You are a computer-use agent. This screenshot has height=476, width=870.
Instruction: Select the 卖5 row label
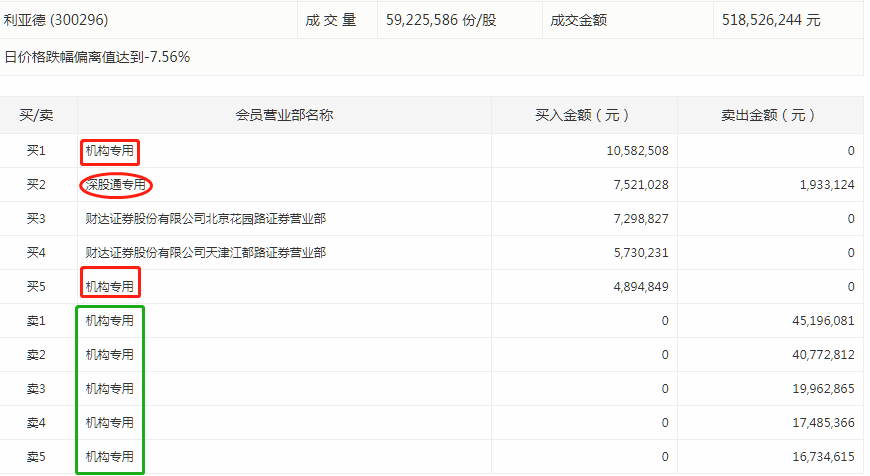[36, 457]
